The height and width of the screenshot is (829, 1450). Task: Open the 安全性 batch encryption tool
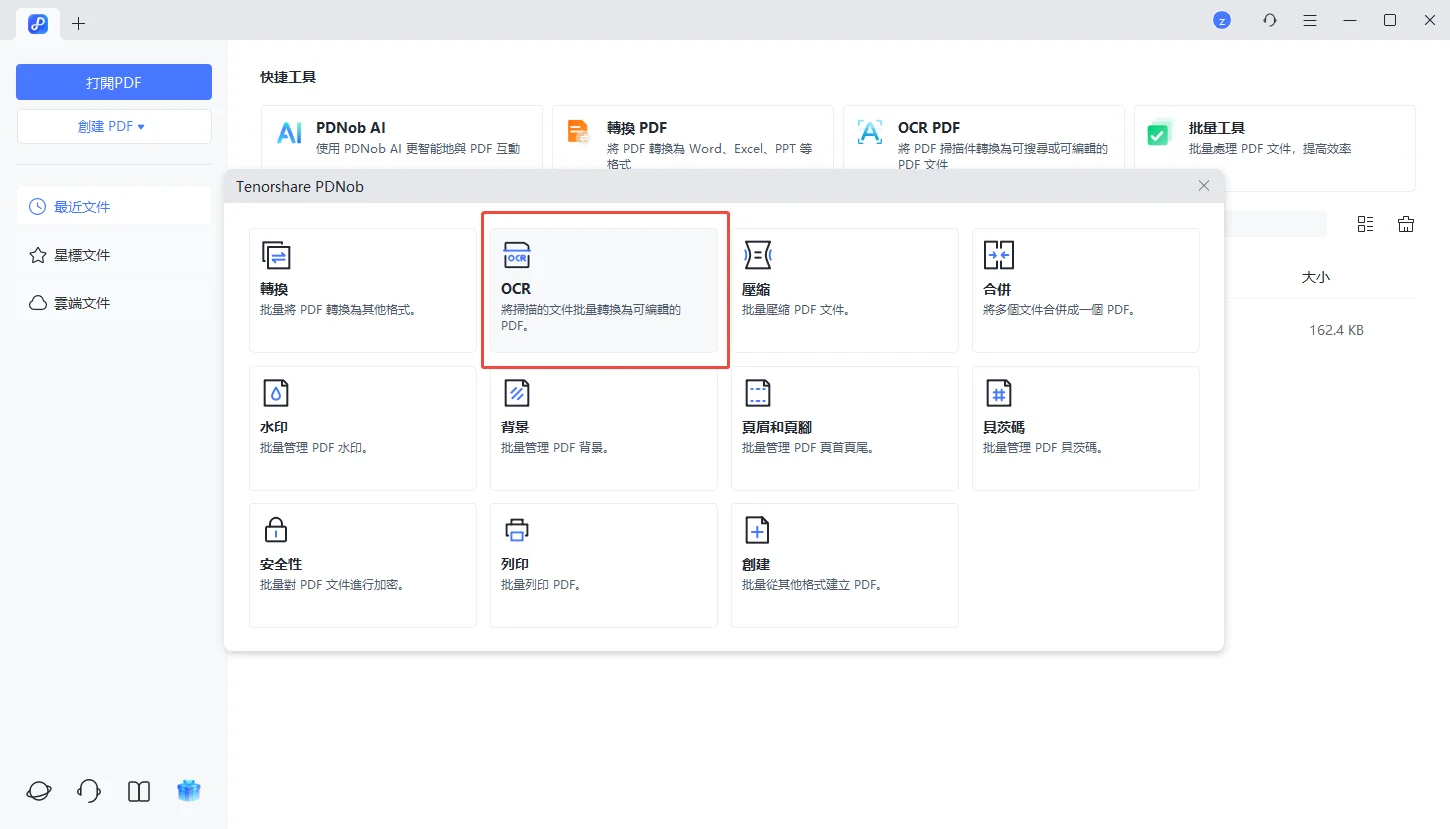pos(363,565)
